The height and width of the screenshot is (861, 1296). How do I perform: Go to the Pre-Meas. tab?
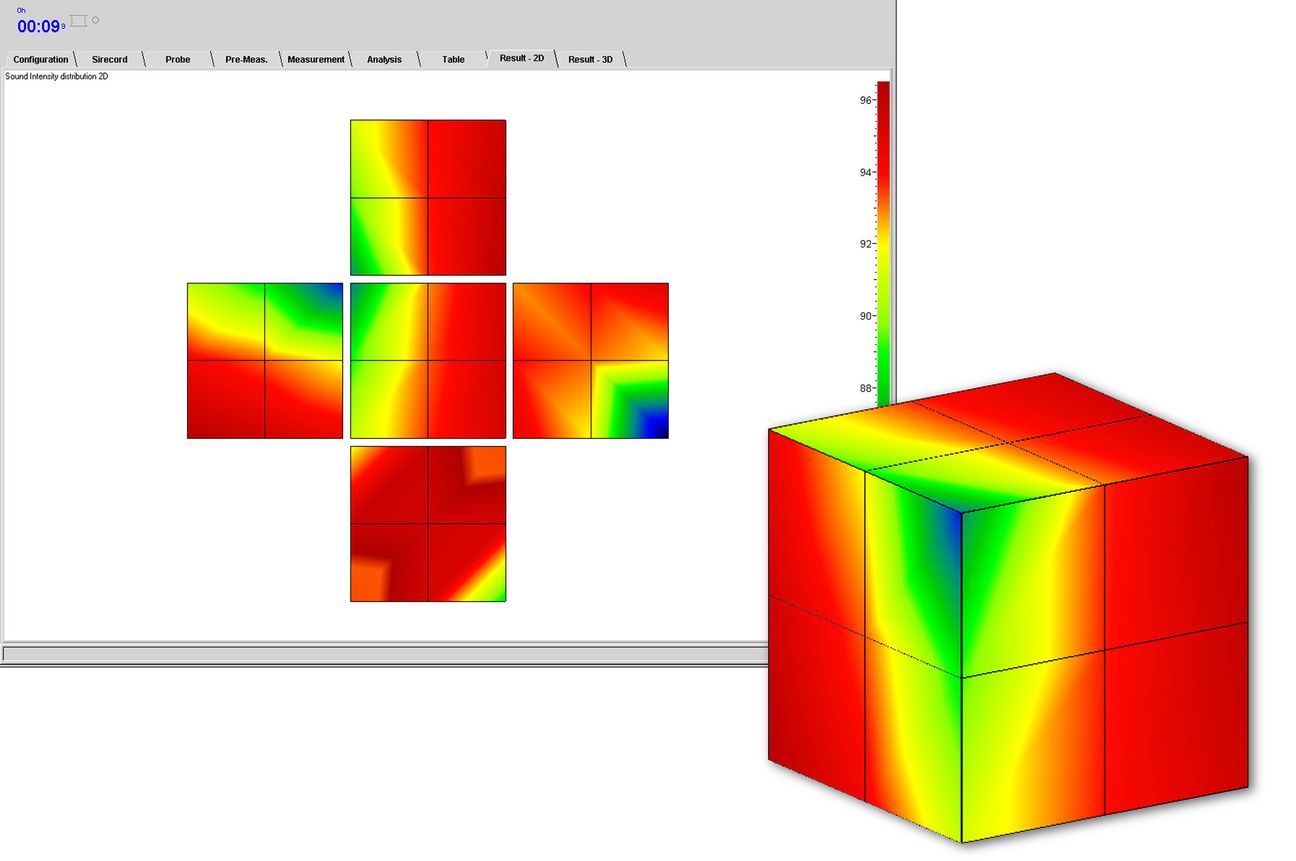coord(246,60)
